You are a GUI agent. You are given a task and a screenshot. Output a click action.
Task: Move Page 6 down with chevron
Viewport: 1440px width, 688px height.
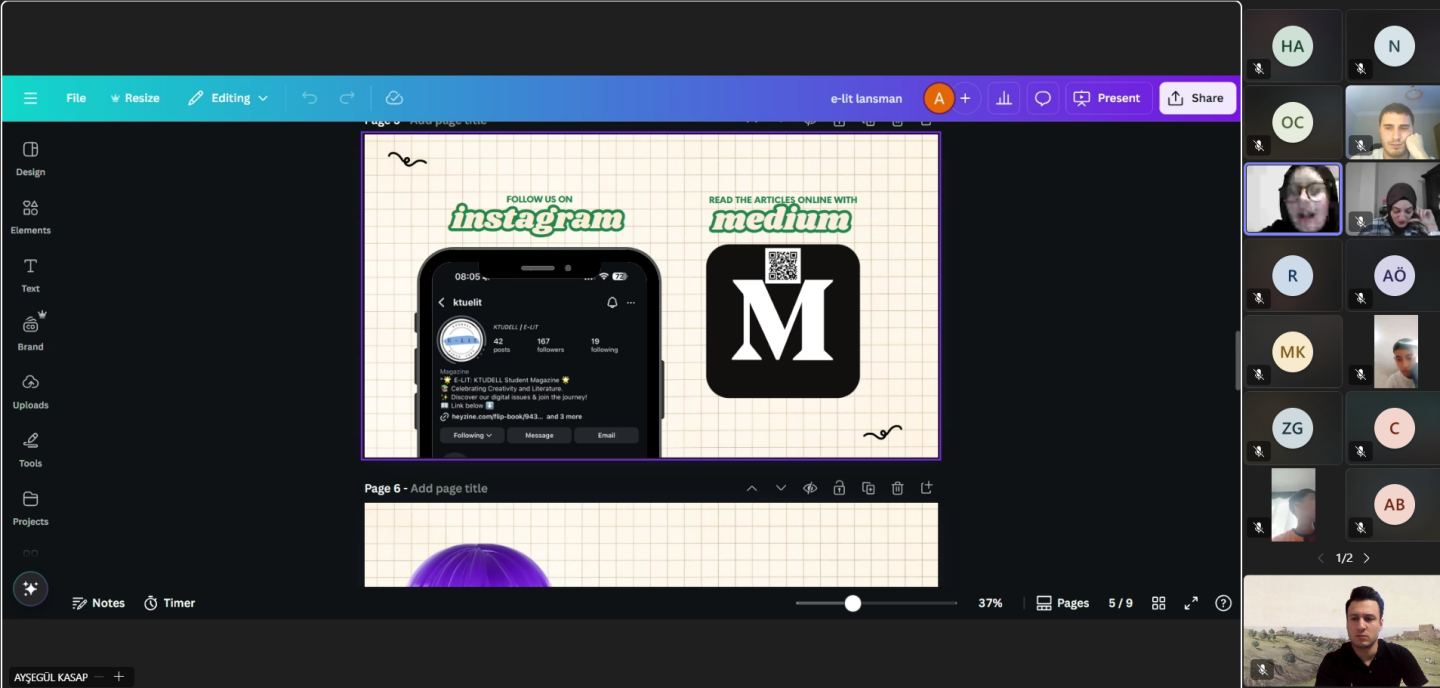(x=781, y=488)
